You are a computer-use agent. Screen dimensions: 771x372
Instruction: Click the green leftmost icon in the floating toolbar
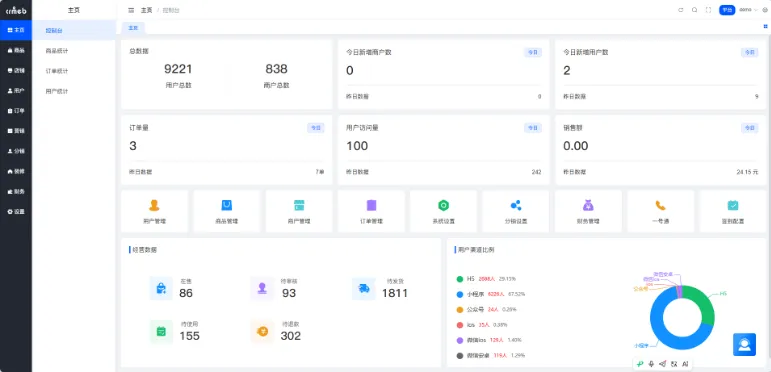click(x=639, y=364)
